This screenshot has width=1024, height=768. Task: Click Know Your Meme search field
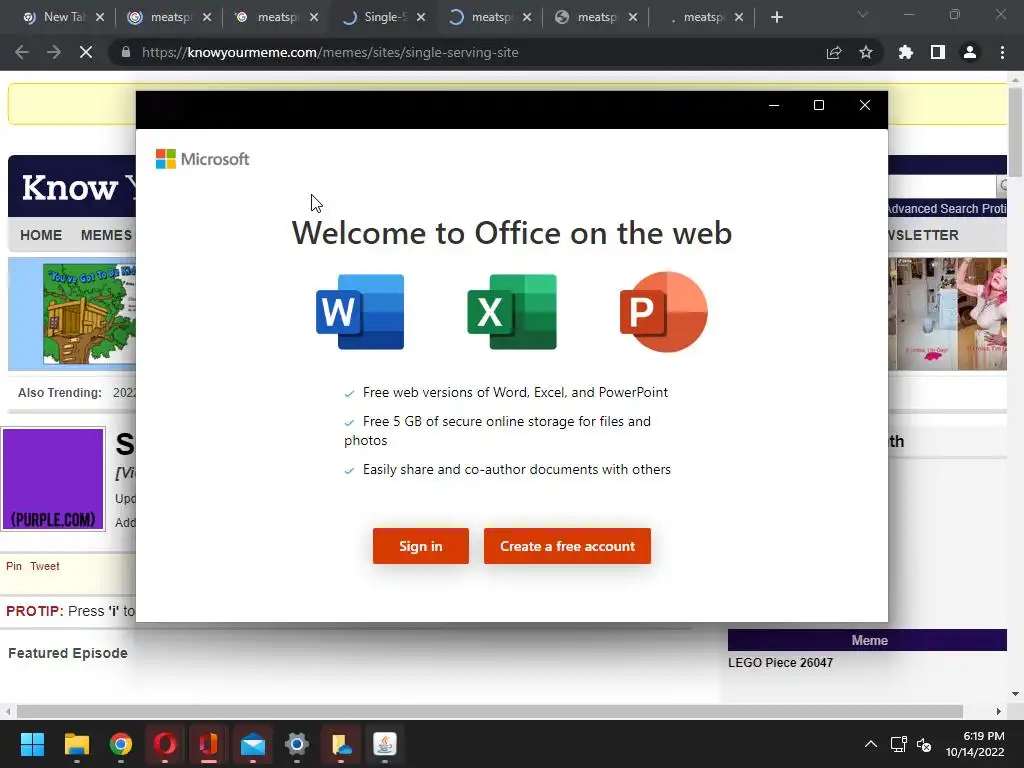[x=942, y=185]
